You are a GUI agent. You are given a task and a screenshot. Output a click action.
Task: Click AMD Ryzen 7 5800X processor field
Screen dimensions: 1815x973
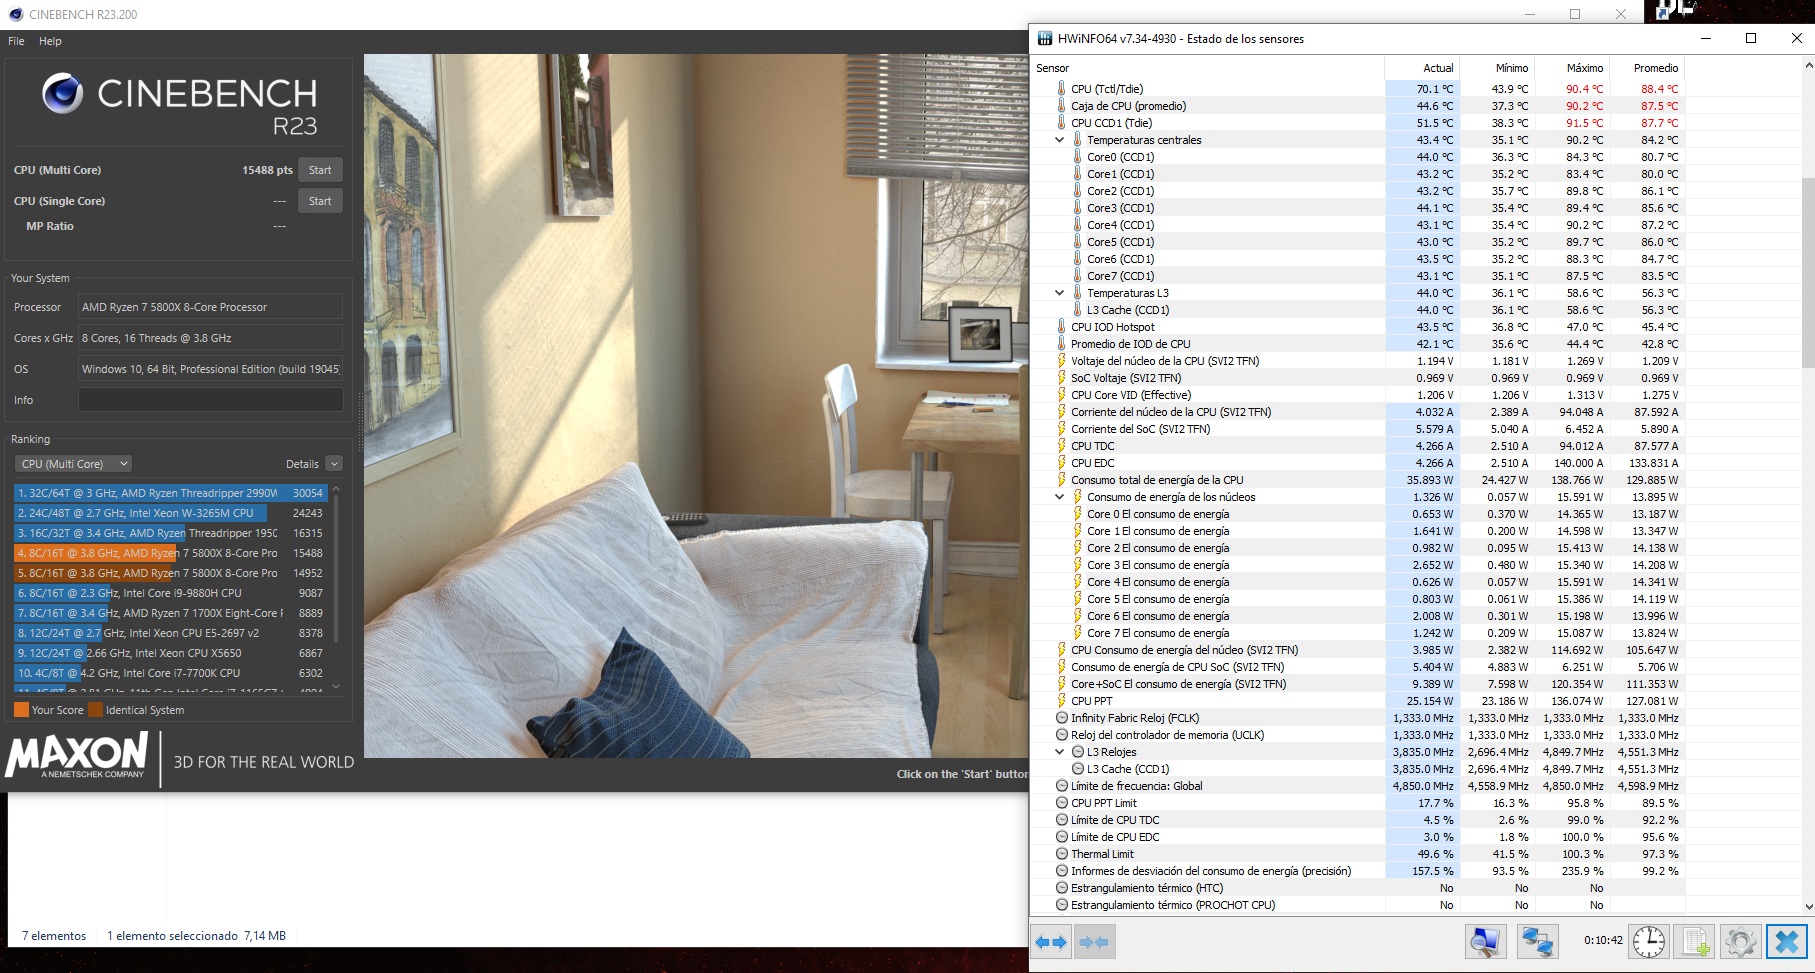click(210, 307)
